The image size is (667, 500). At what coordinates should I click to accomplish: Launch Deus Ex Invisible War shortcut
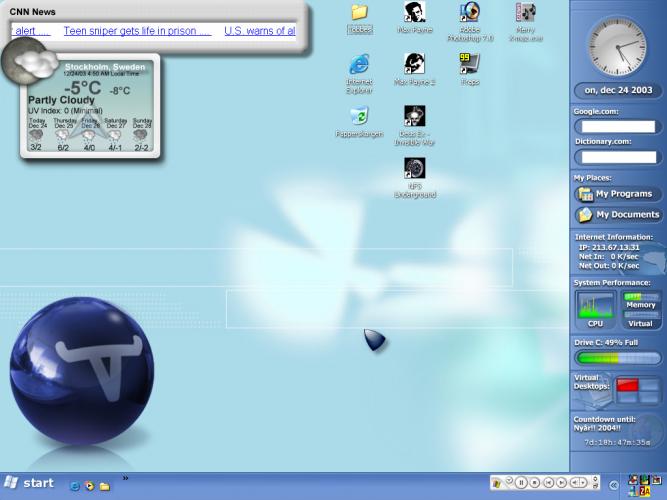pyautogui.click(x=414, y=117)
